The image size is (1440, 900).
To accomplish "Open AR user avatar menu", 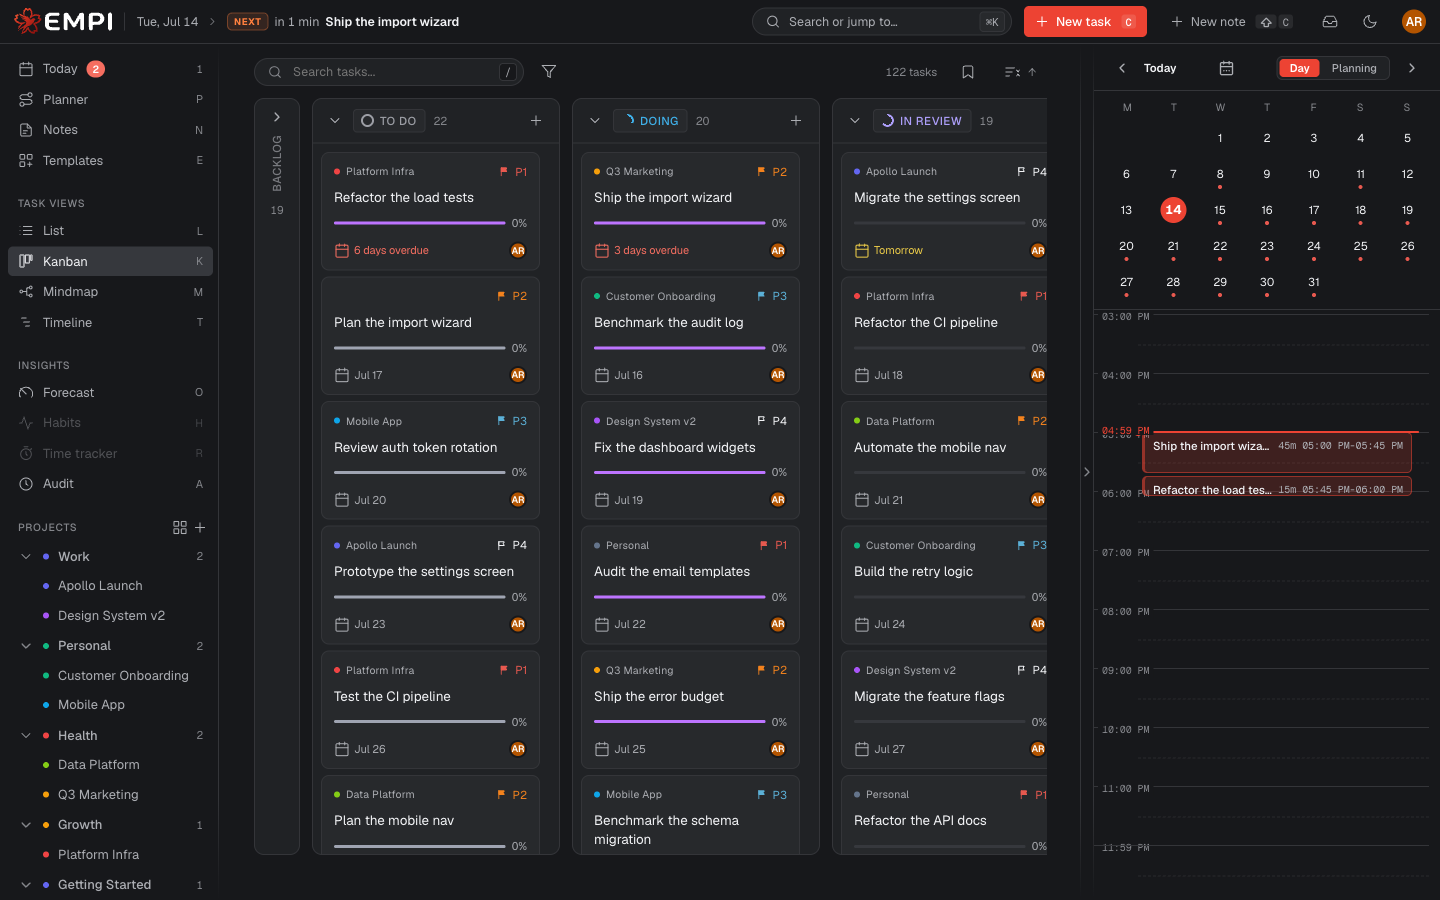I will 1413,21.
